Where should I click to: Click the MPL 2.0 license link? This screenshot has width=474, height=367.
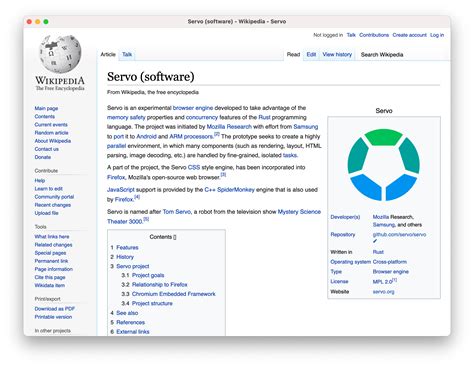(382, 282)
